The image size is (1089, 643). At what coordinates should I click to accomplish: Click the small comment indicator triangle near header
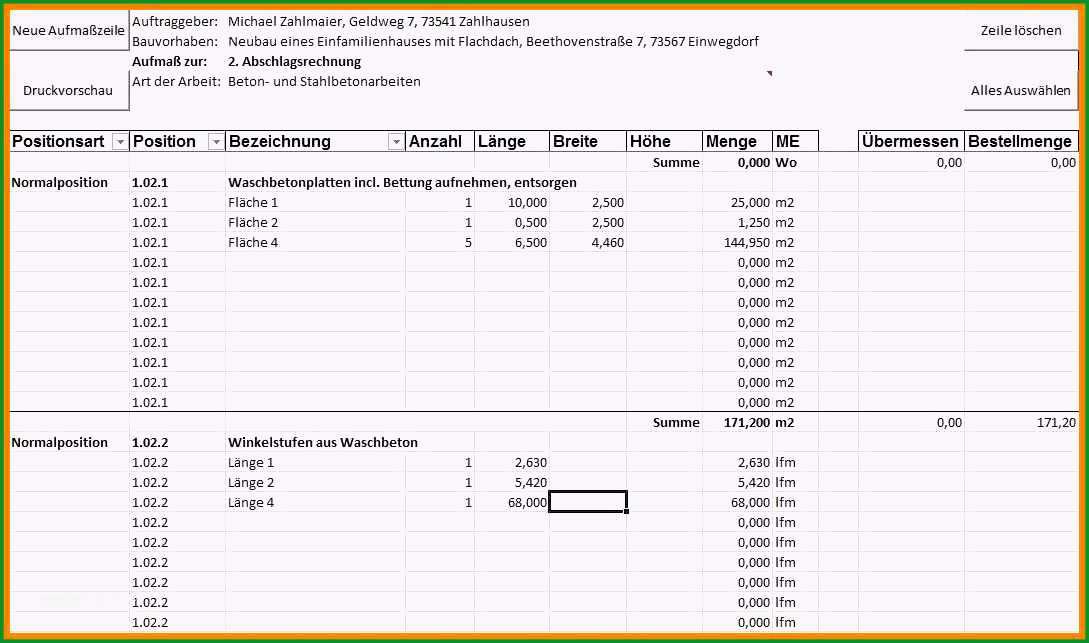pyautogui.click(x=770, y=73)
